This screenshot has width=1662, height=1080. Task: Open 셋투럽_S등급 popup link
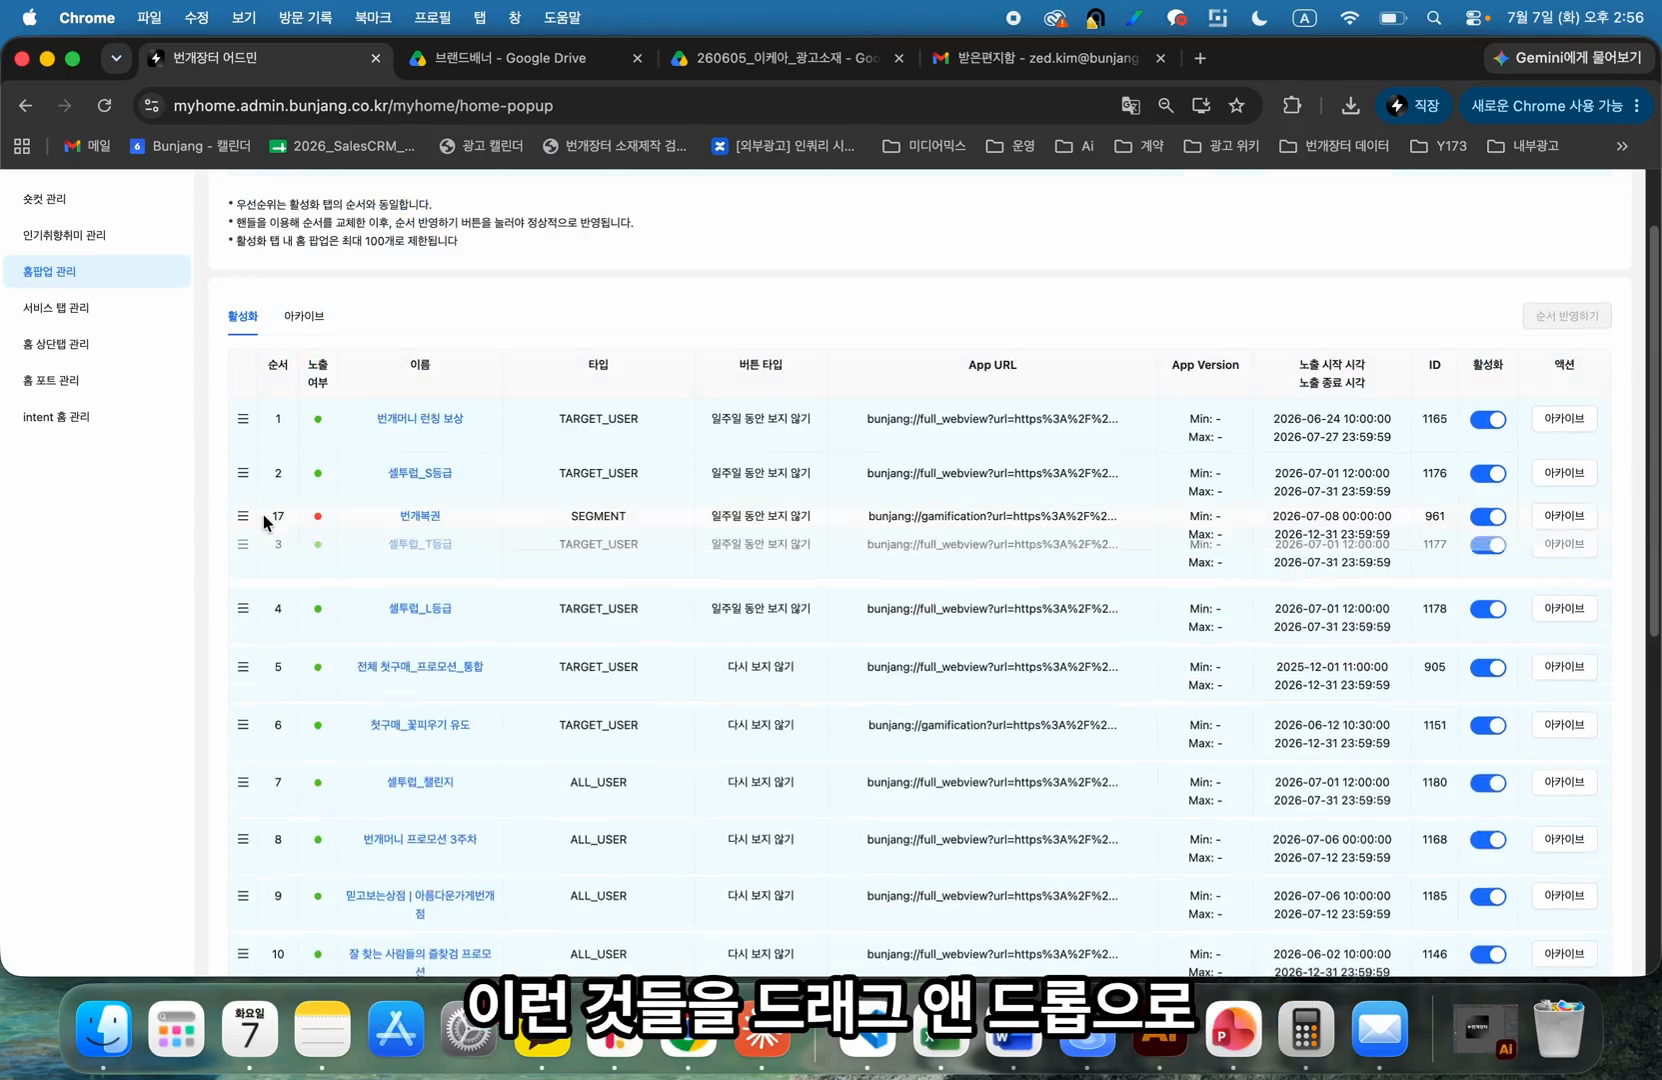pyautogui.click(x=420, y=473)
